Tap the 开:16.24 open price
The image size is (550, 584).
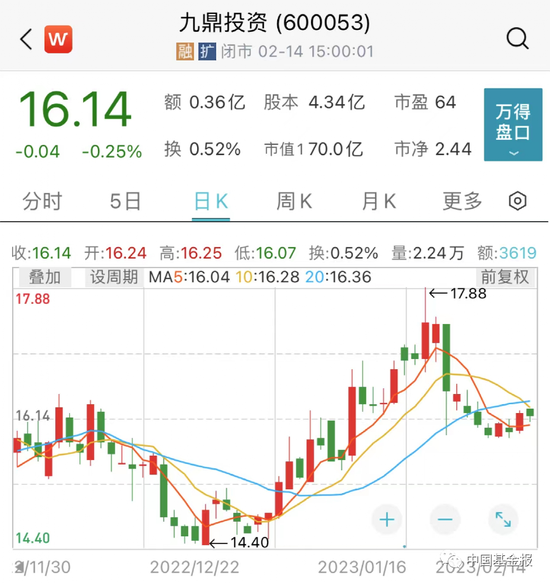coord(115,253)
